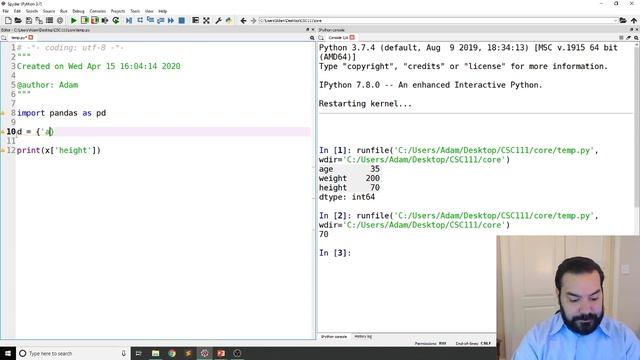Image resolution: width=640 pixels, height=360 pixels.
Task: Clear console with the eraser icon
Action: point(629,38)
